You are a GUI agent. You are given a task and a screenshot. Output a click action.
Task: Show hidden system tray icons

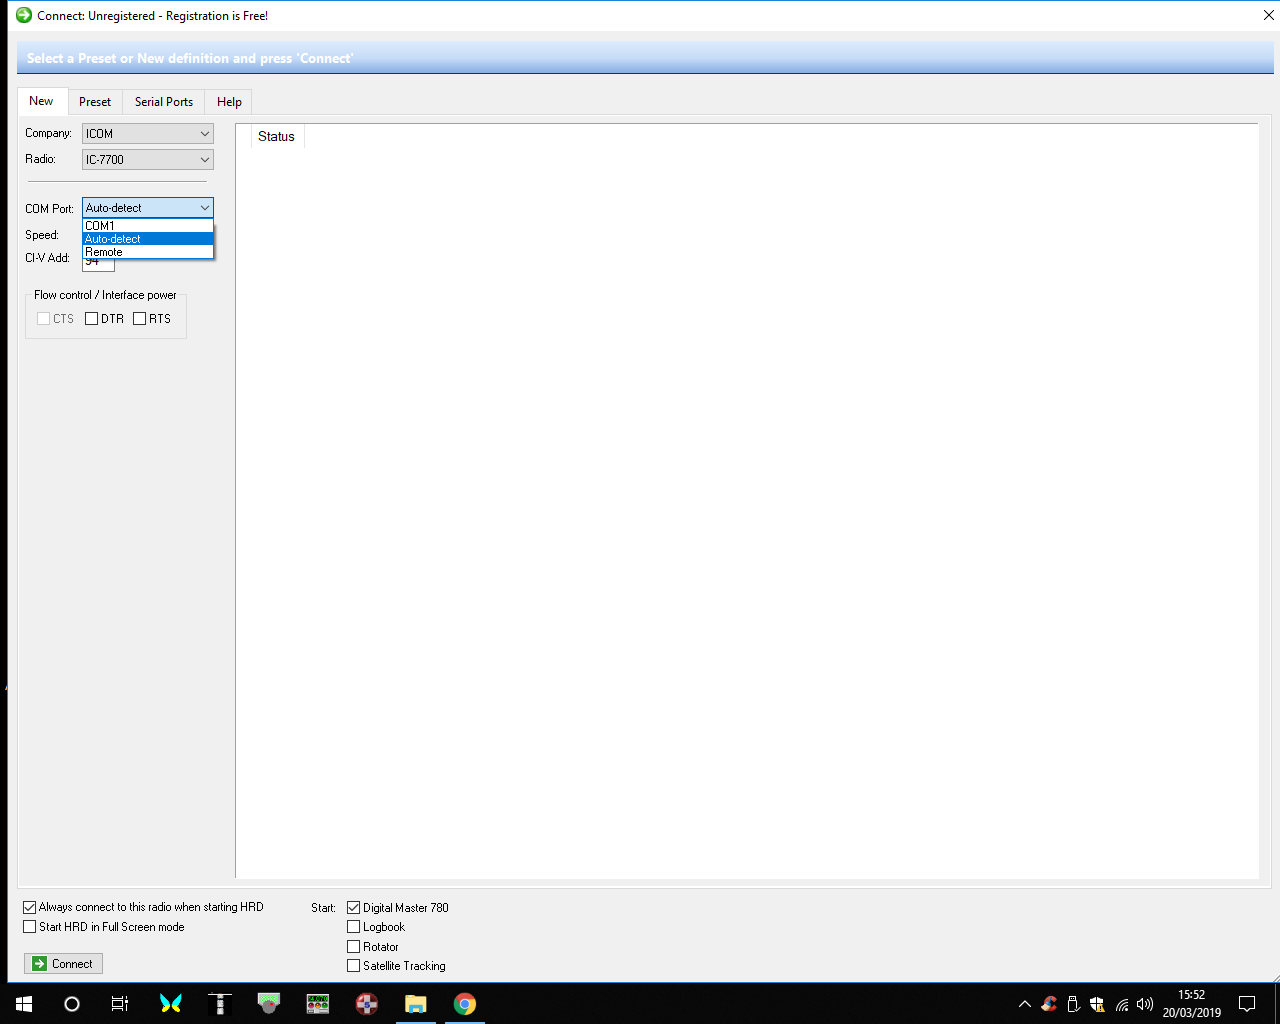[x=1024, y=1004]
